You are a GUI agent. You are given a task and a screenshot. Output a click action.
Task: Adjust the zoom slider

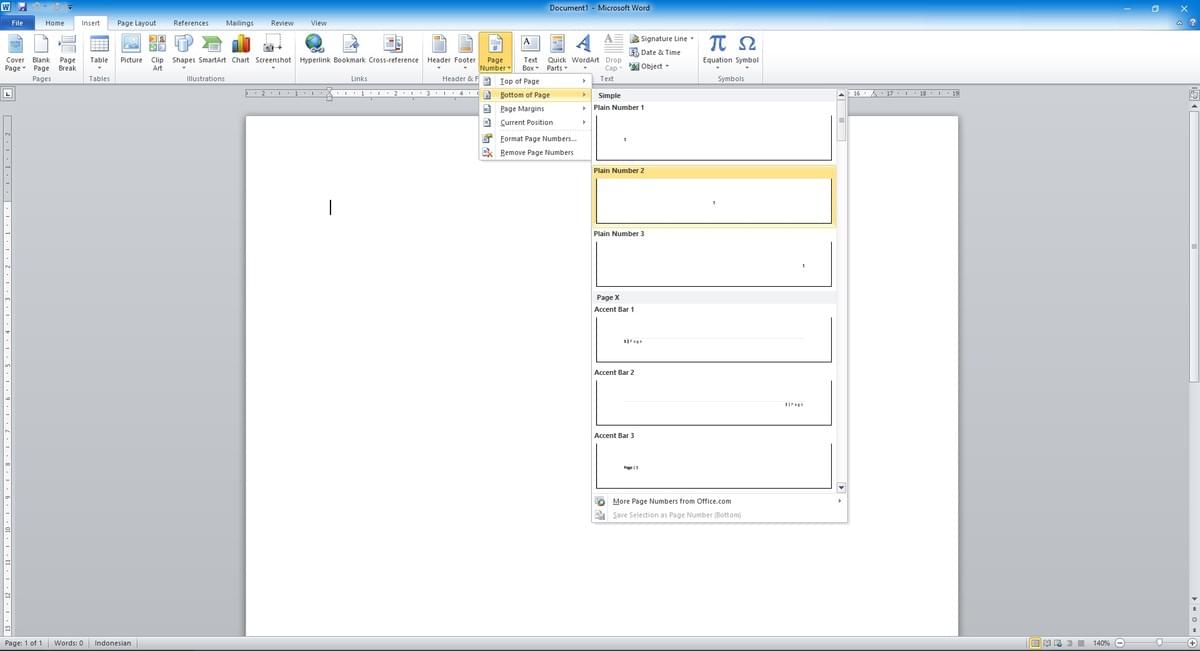(x=1158, y=643)
